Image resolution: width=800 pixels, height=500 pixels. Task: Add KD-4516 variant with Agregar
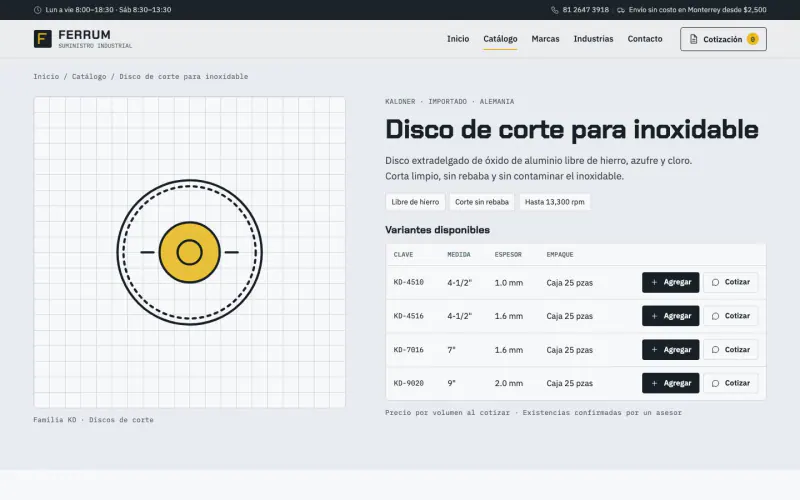(x=670, y=316)
